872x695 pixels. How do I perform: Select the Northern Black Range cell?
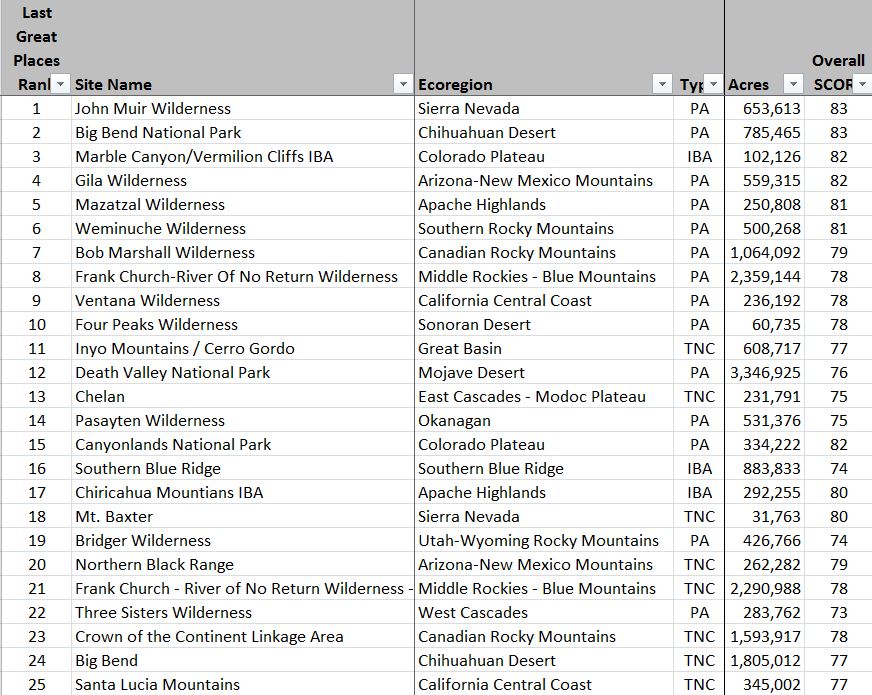(242, 564)
